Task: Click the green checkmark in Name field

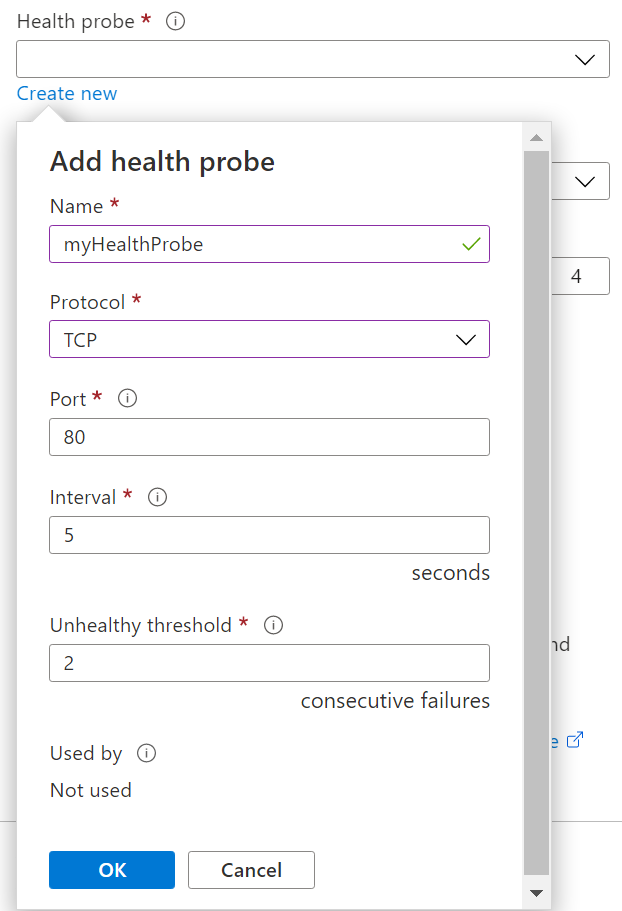Action: coord(471,244)
